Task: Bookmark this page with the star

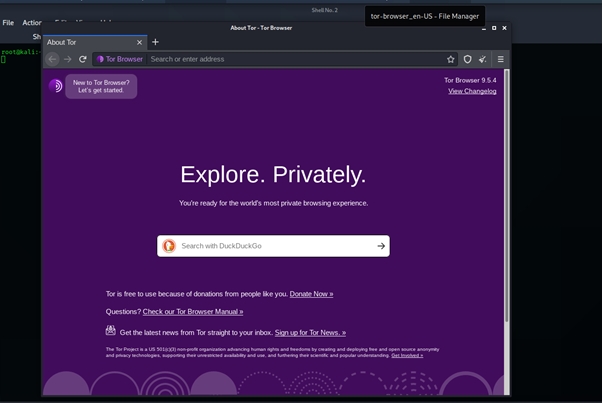Action: [450, 59]
